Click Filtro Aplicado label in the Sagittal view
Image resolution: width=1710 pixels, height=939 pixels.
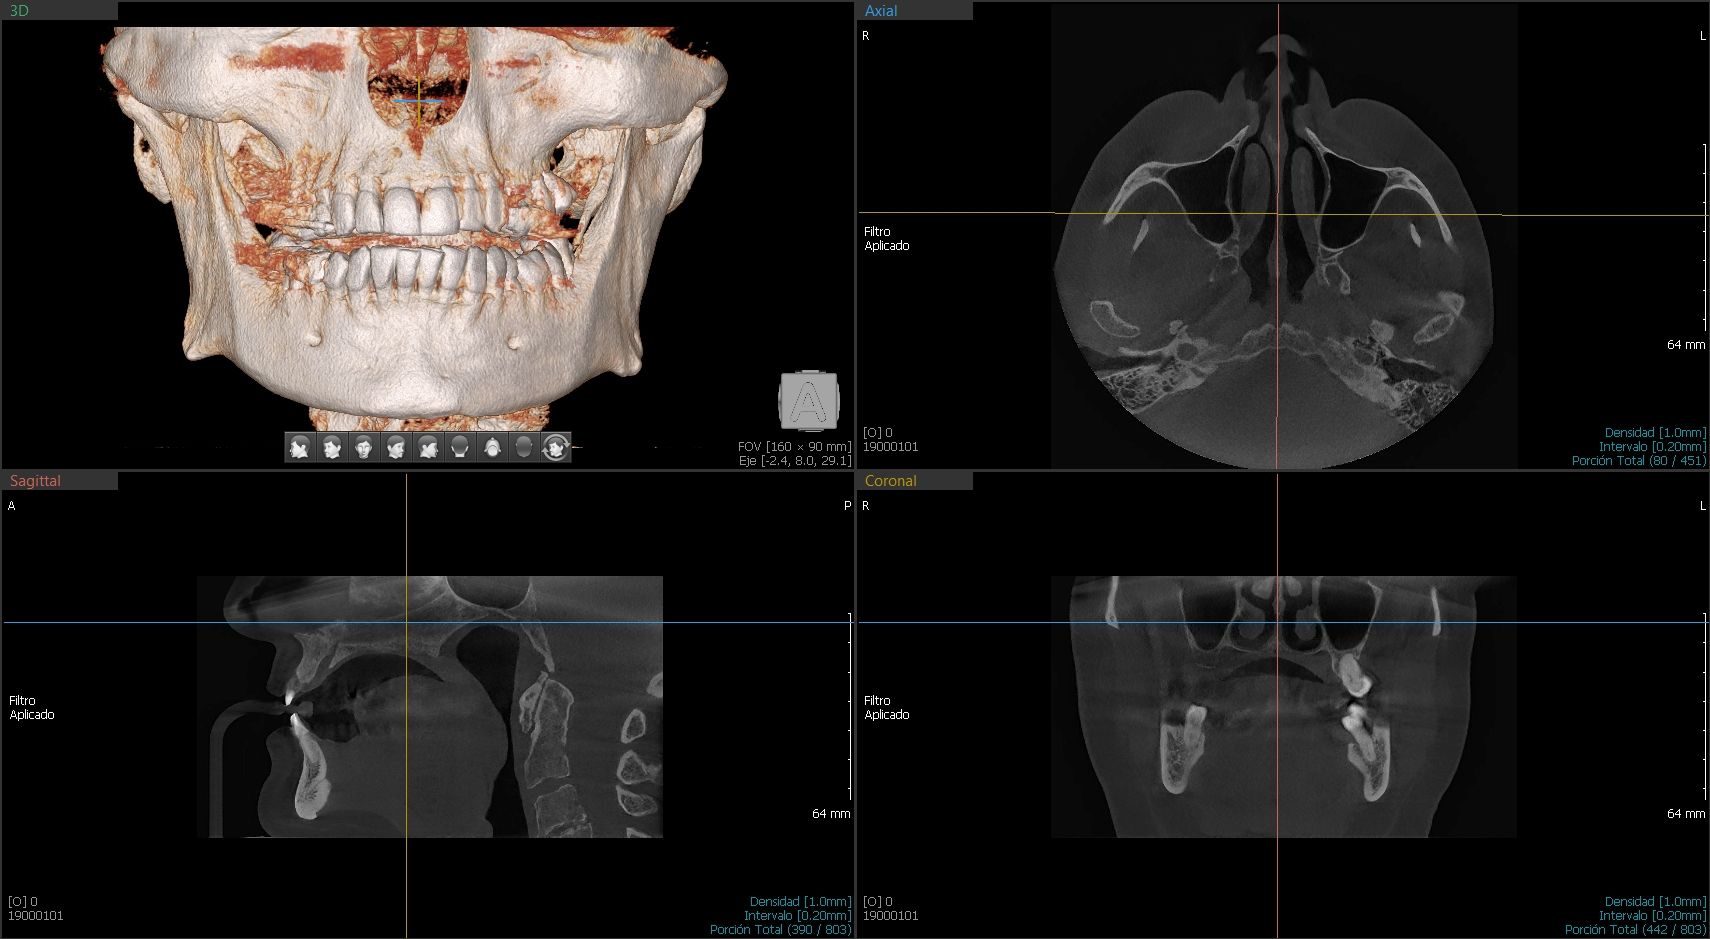[x=32, y=708]
